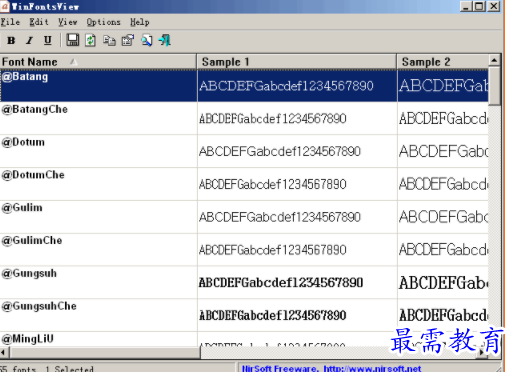
Task: Toggle Underline font style in toolbar
Action: [x=48, y=40]
